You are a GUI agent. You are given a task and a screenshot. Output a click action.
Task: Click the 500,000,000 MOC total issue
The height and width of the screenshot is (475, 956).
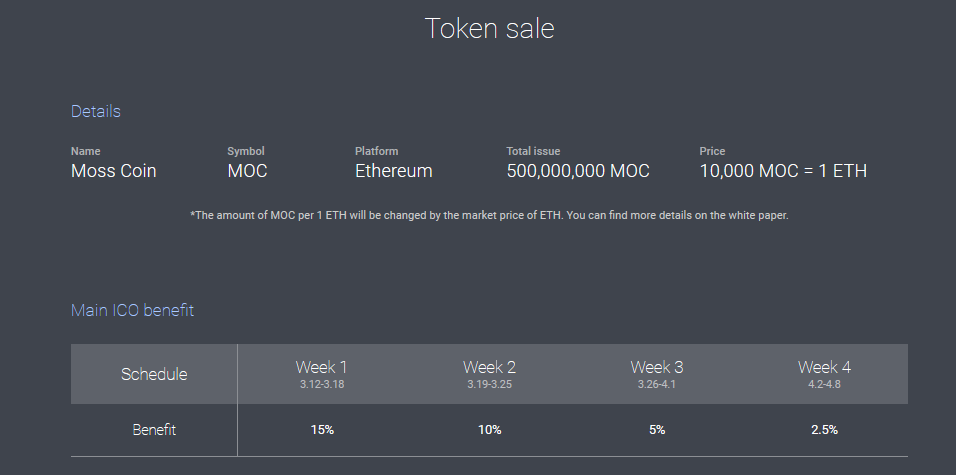(578, 171)
